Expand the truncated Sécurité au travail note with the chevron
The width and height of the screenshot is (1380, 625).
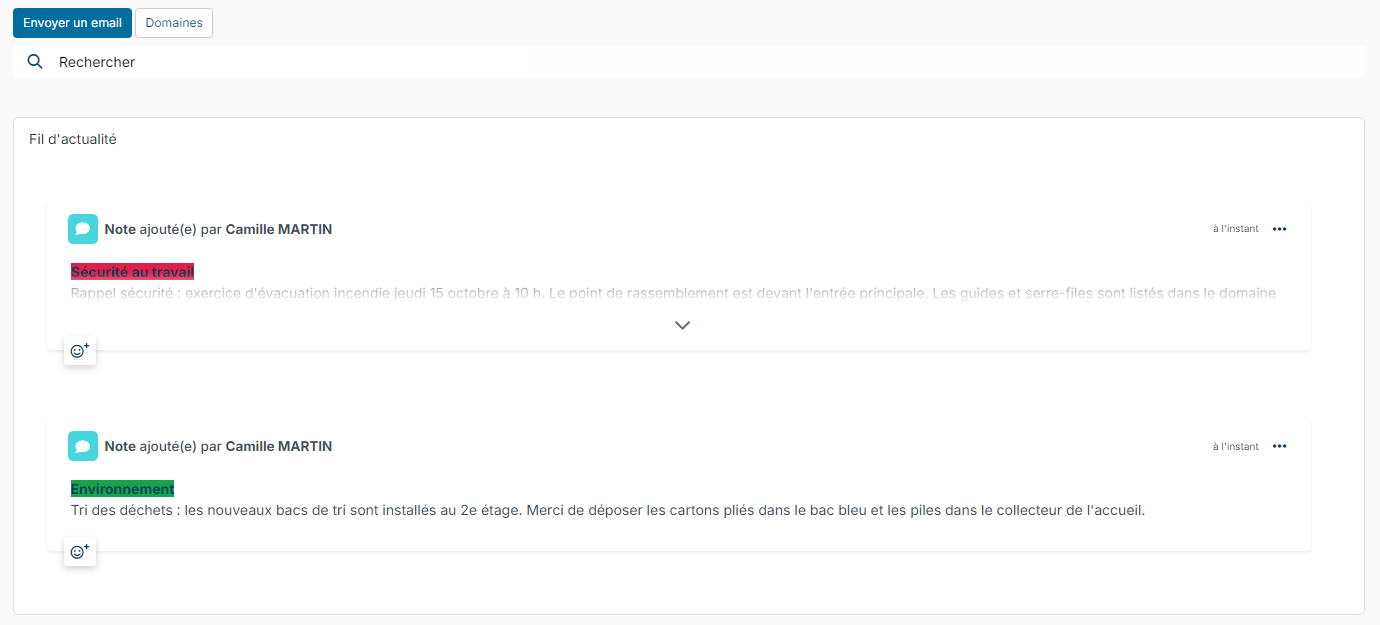(683, 325)
